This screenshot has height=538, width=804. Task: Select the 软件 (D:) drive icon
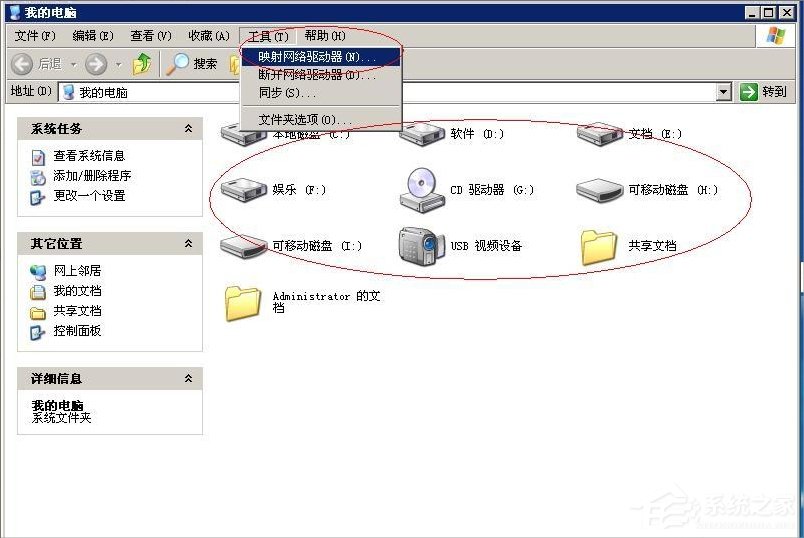point(421,134)
